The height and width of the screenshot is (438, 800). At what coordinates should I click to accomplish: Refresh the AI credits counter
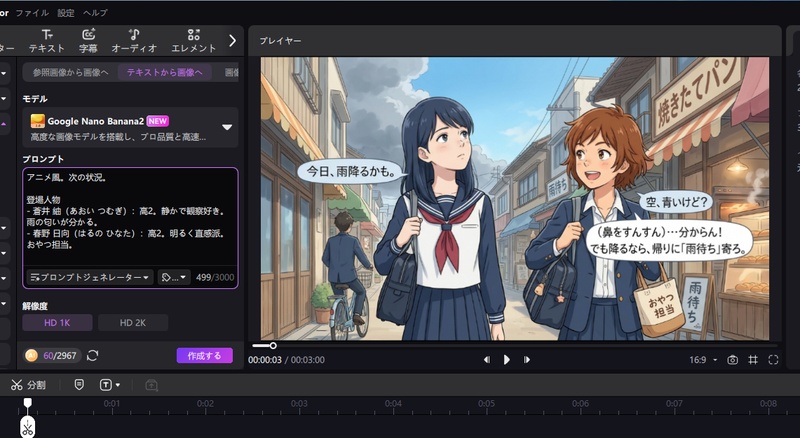coord(92,355)
